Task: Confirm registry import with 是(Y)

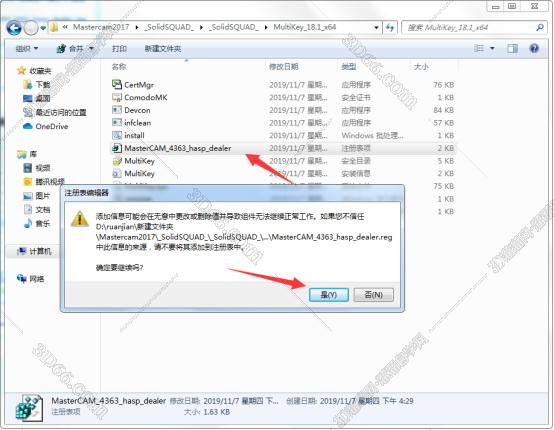Action: pos(329,295)
